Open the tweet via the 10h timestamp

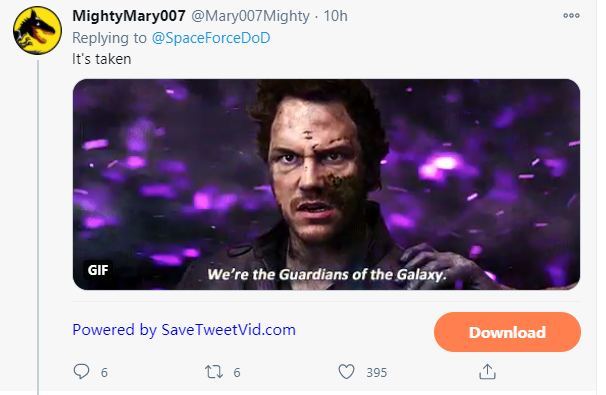[x=335, y=16]
